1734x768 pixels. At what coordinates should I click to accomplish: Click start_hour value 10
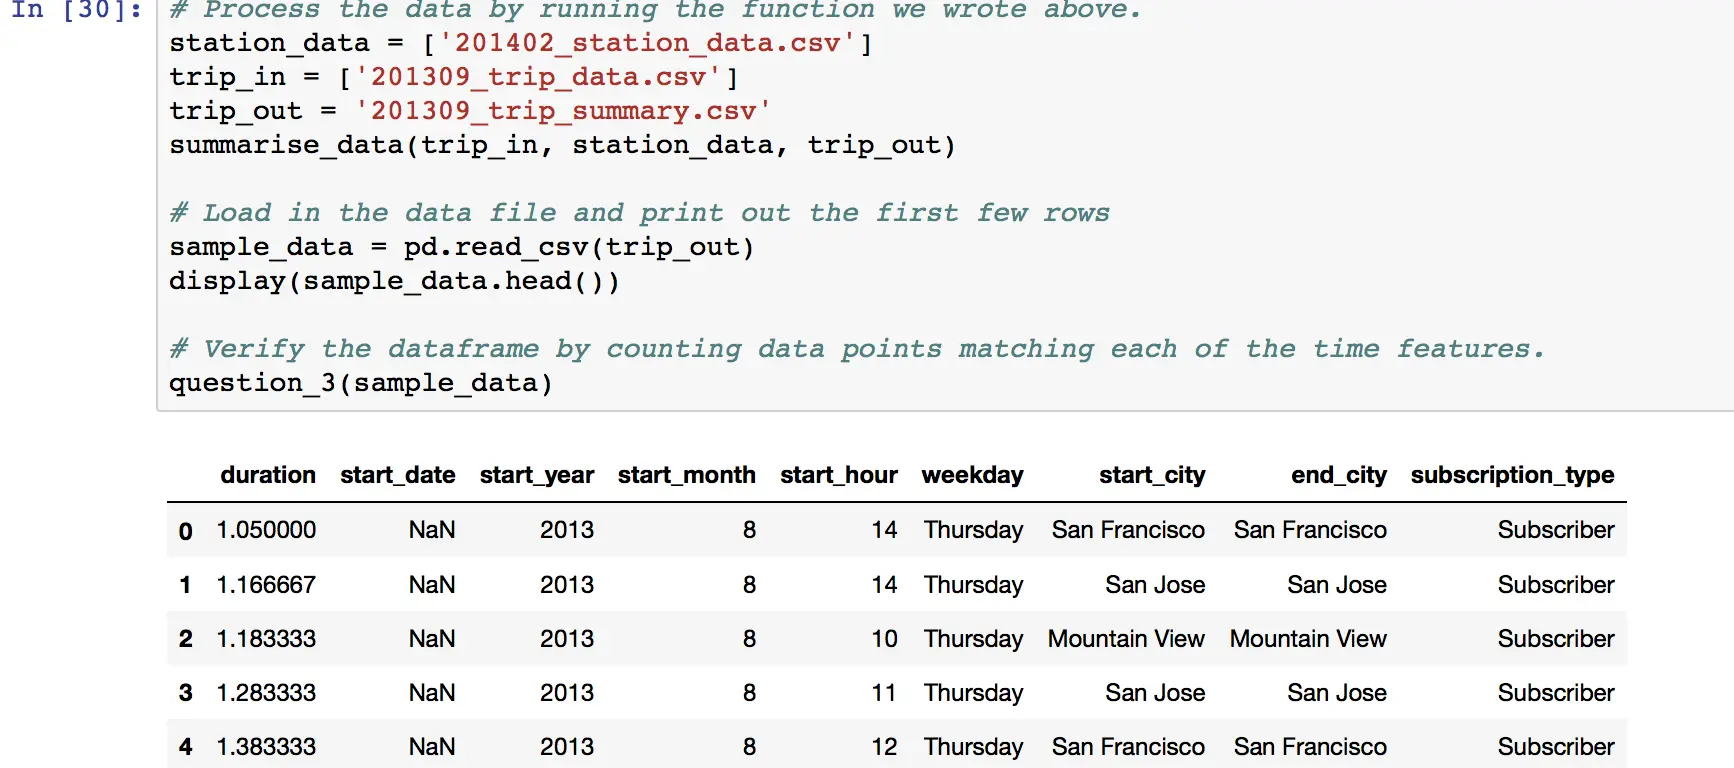tap(884, 639)
